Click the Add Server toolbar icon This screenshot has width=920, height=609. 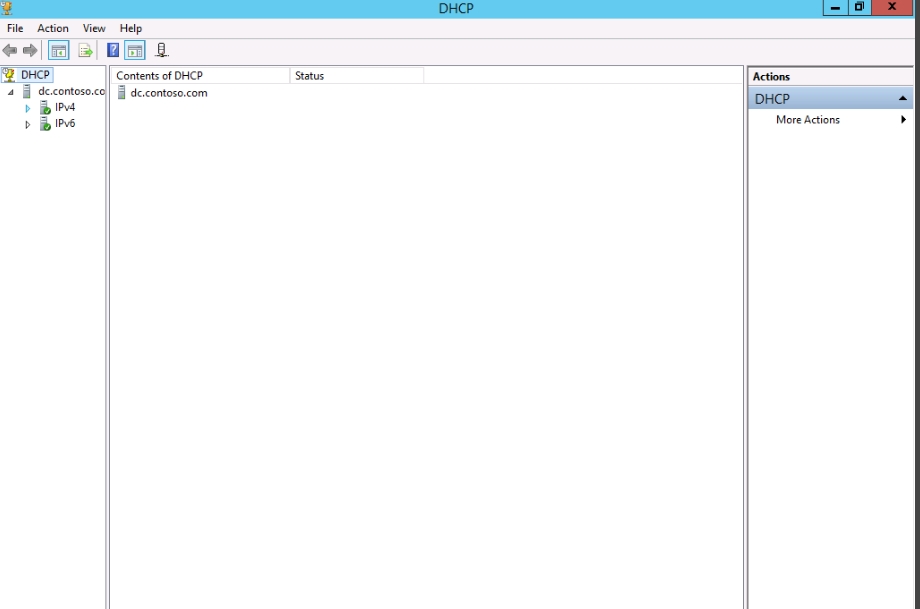tap(162, 50)
